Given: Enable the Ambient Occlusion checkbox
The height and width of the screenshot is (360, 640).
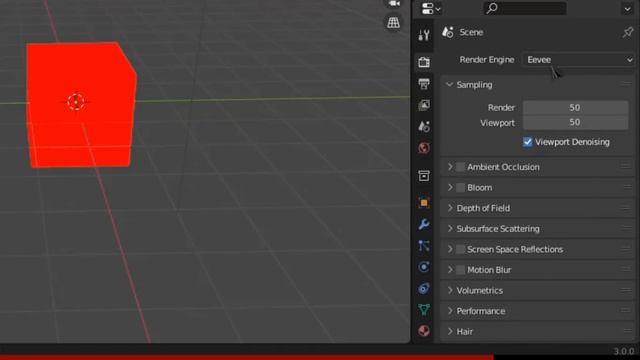Looking at the screenshot, I should tap(460, 167).
